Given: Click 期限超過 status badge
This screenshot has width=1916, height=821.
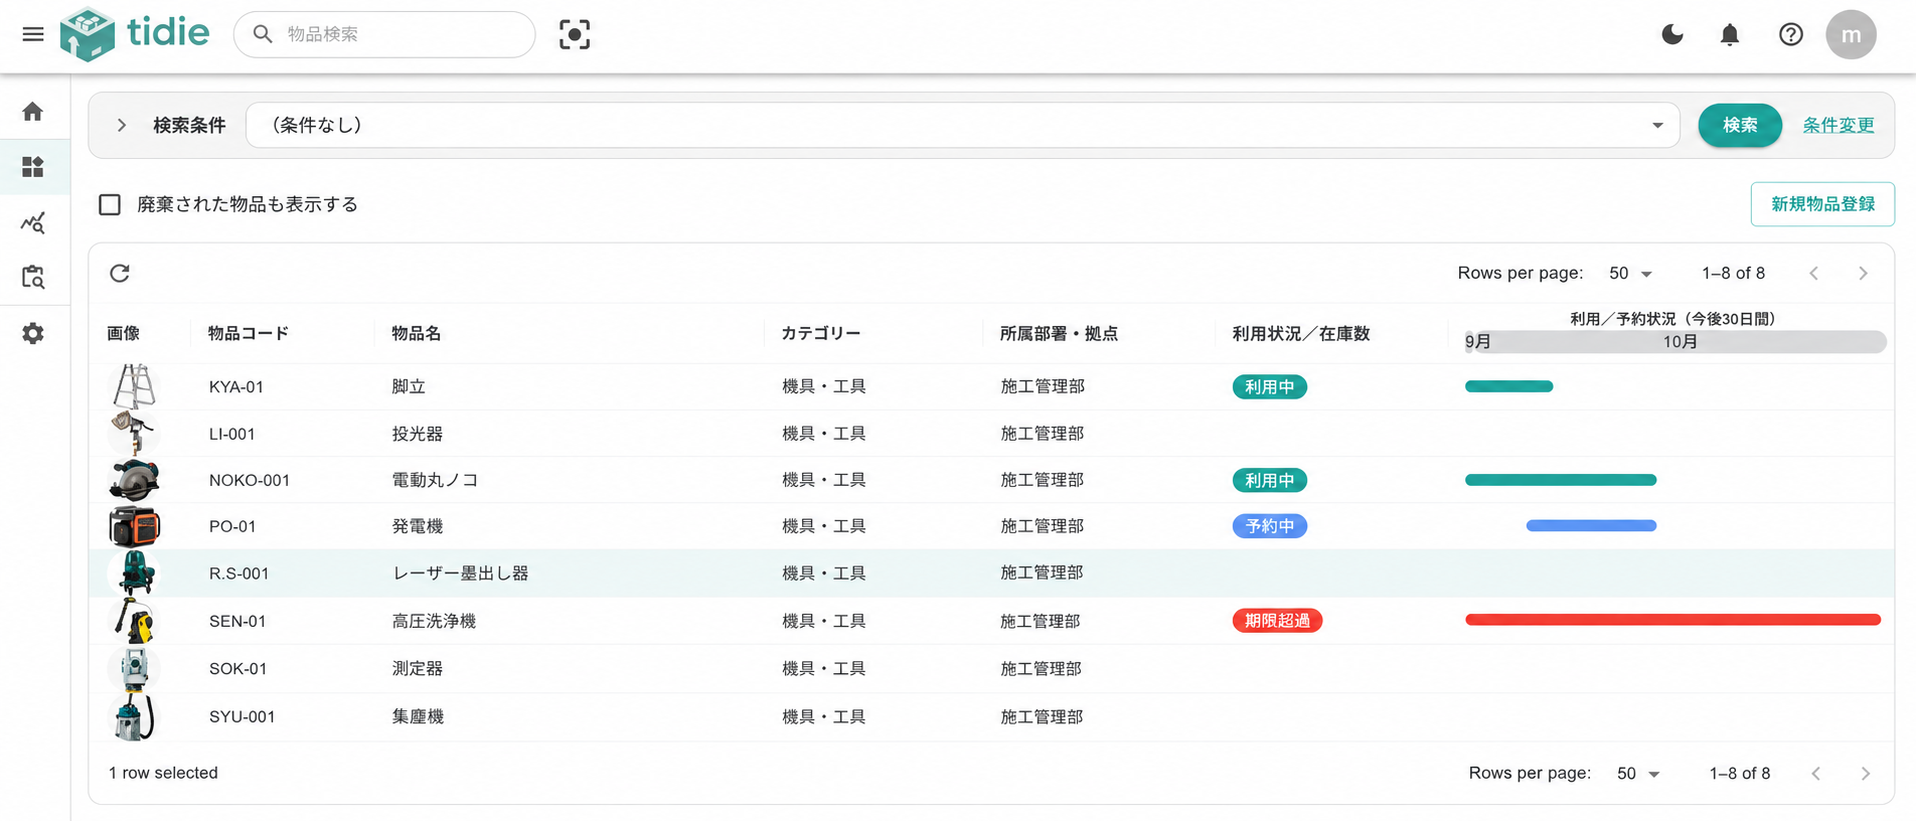Looking at the screenshot, I should (1277, 620).
